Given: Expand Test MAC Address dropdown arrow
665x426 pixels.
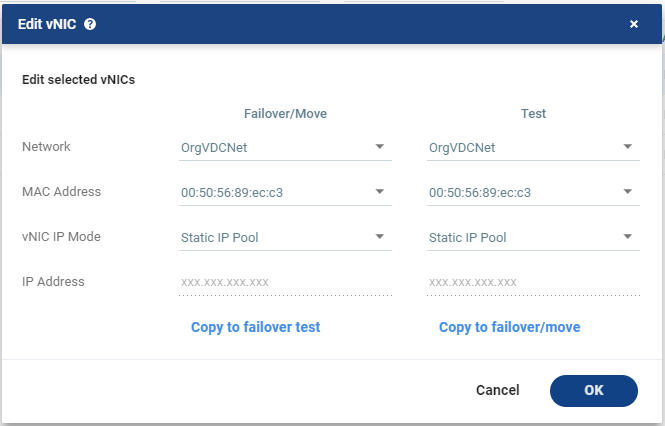Looking at the screenshot, I should click(x=628, y=192).
